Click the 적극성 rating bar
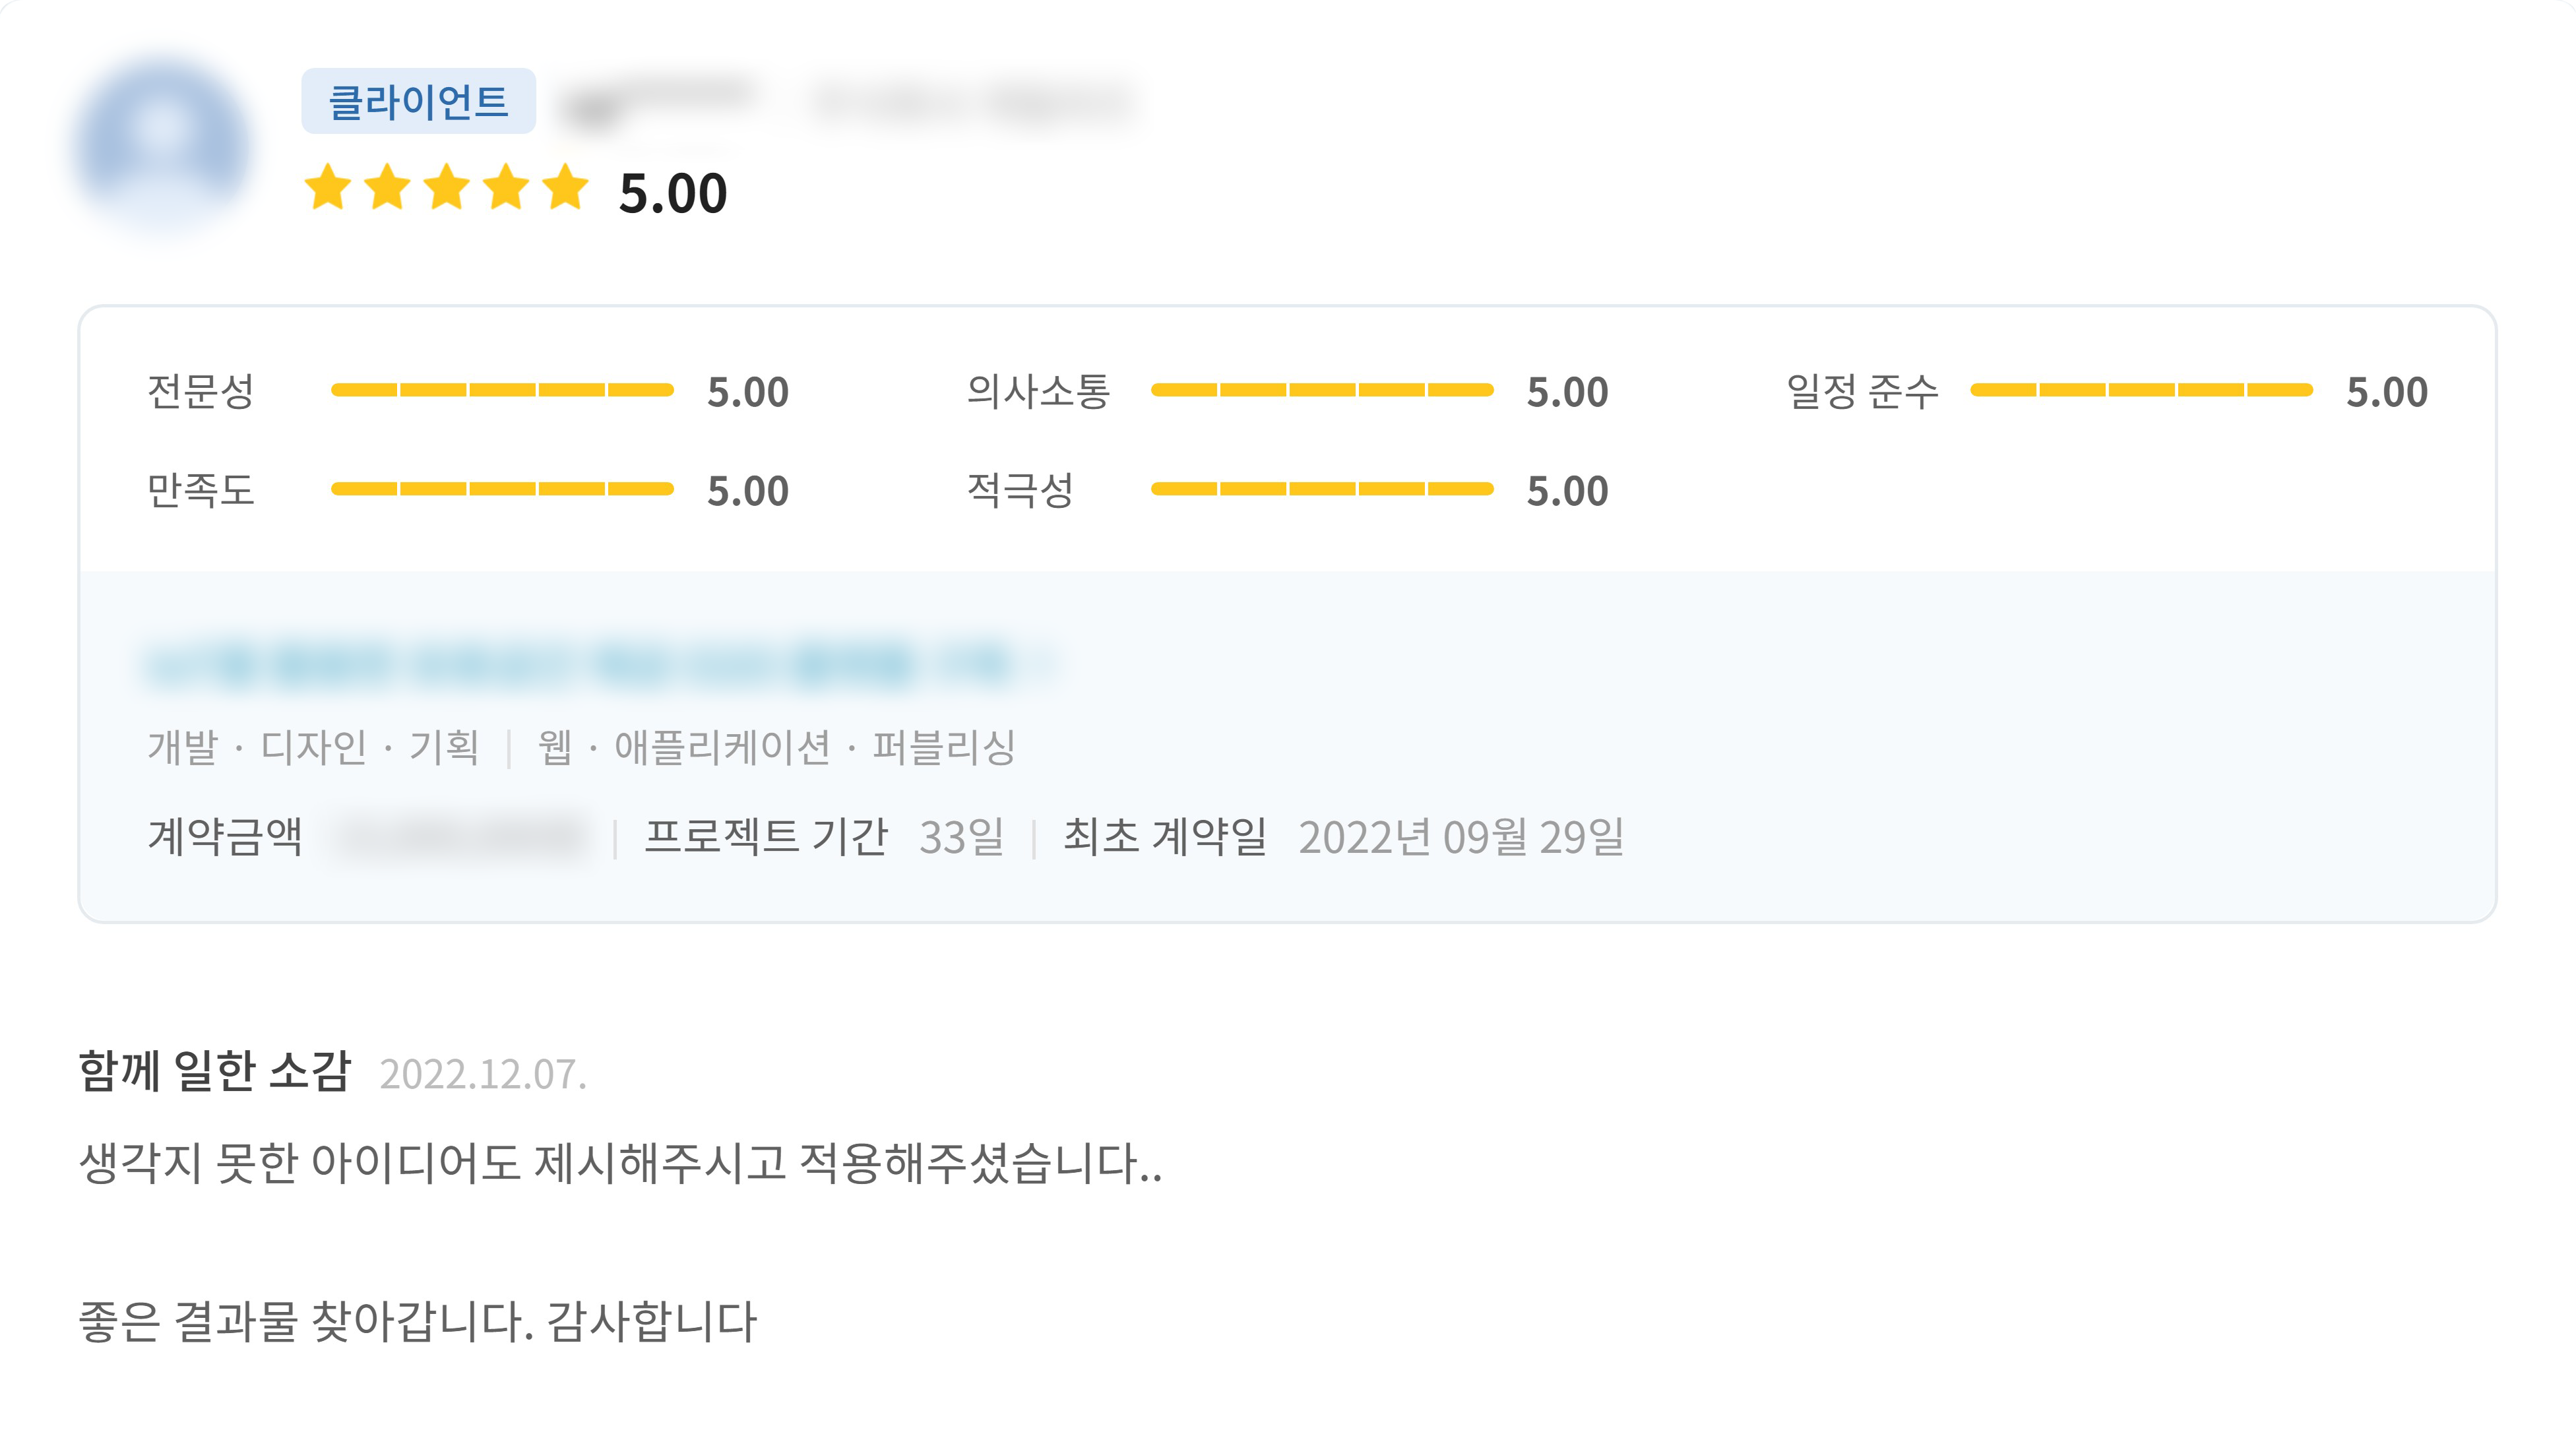 tap(1322, 489)
